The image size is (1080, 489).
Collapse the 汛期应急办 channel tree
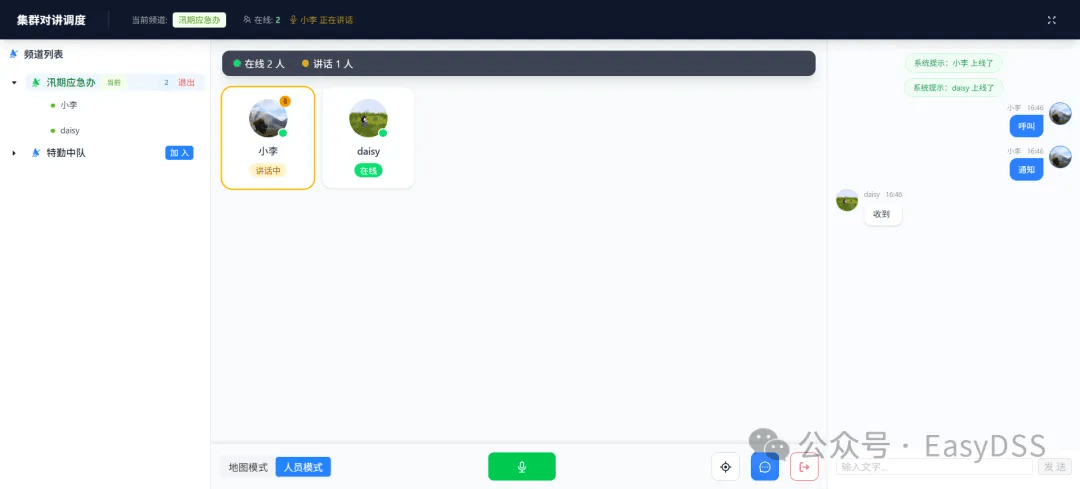(14, 83)
